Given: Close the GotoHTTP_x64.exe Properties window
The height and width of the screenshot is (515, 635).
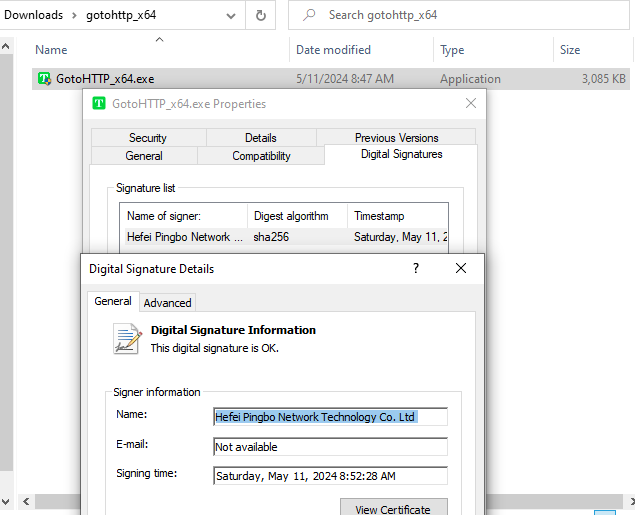Looking at the screenshot, I should pyautogui.click(x=471, y=103).
